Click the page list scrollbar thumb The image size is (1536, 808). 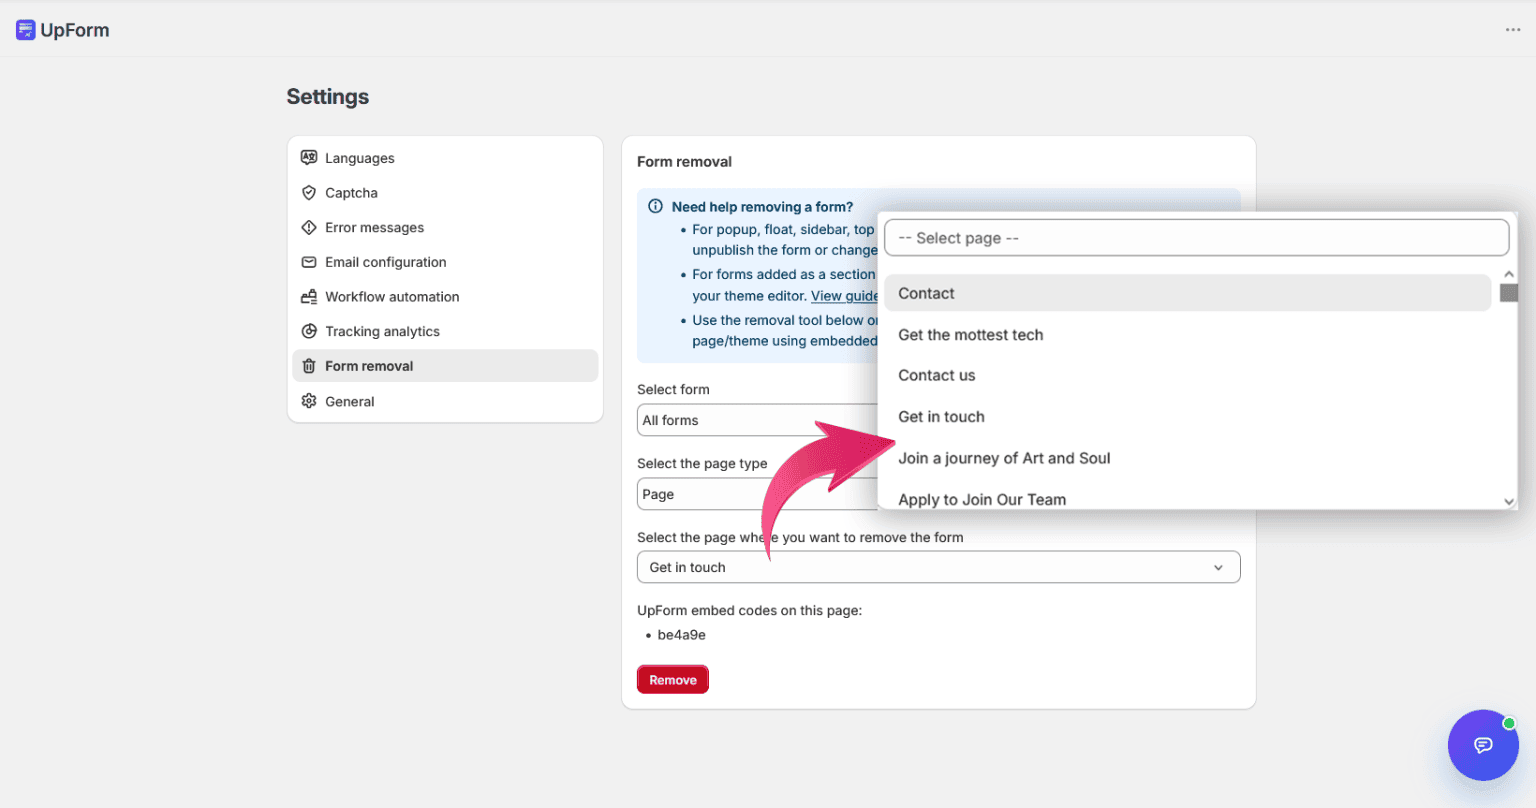[x=1509, y=292]
